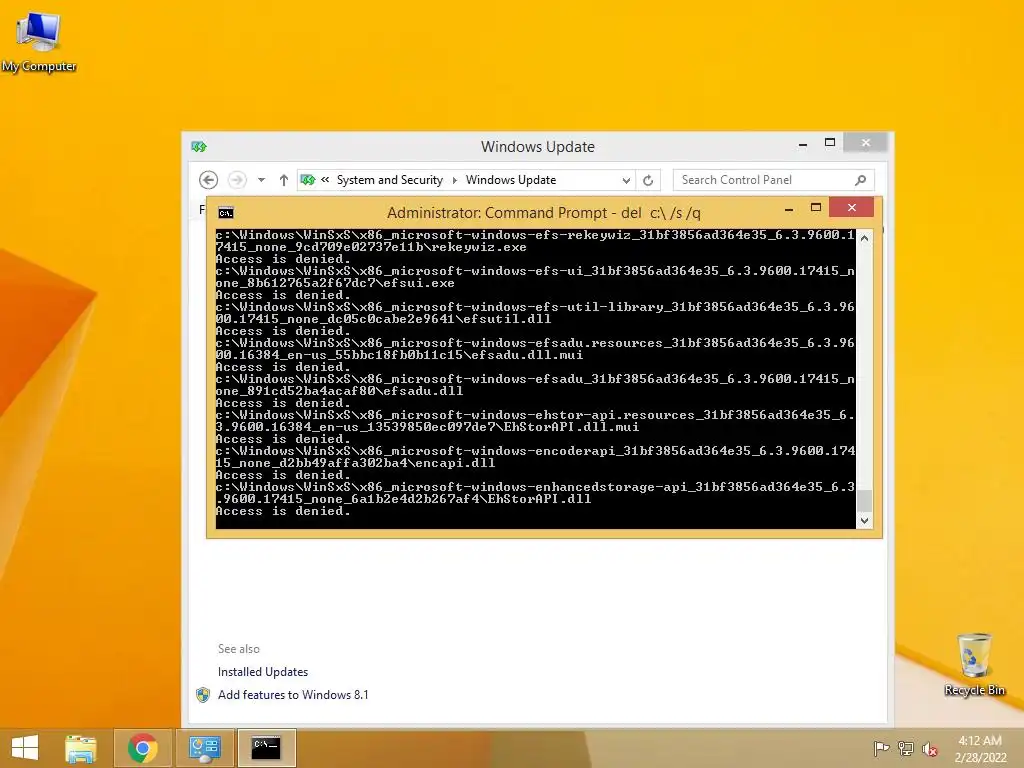Click the EhStorAPI.dll.mui output line
The width and height of the screenshot is (1024, 768).
pos(427,427)
